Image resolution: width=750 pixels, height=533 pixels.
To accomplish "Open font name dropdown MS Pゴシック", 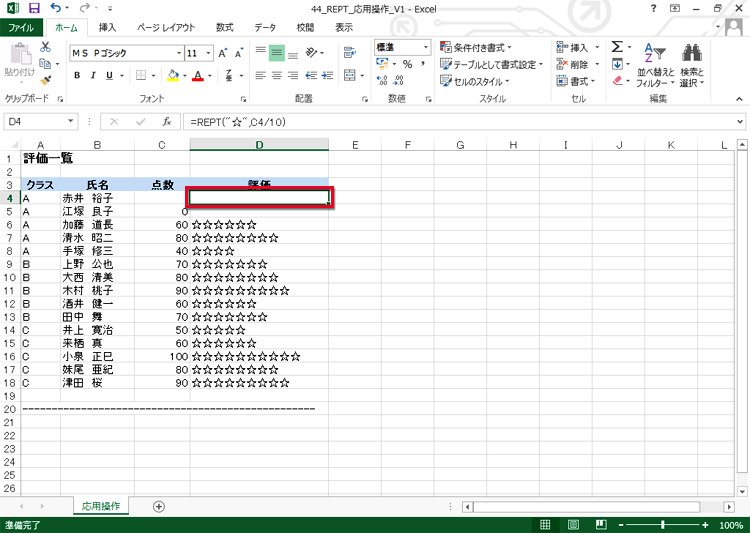I will [x=179, y=53].
